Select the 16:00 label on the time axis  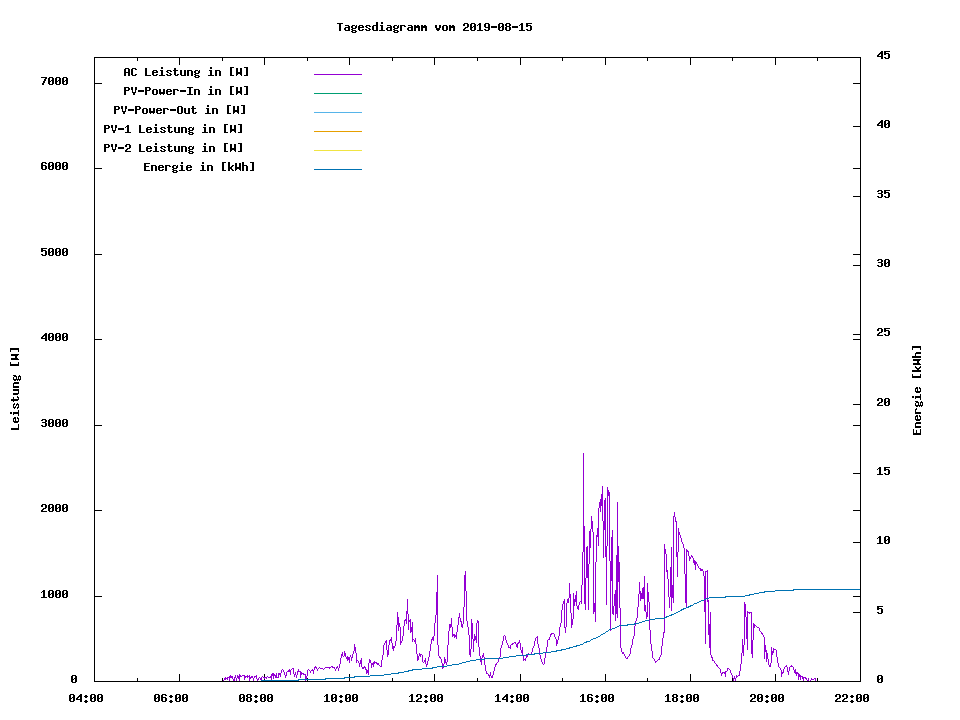click(x=597, y=698)
